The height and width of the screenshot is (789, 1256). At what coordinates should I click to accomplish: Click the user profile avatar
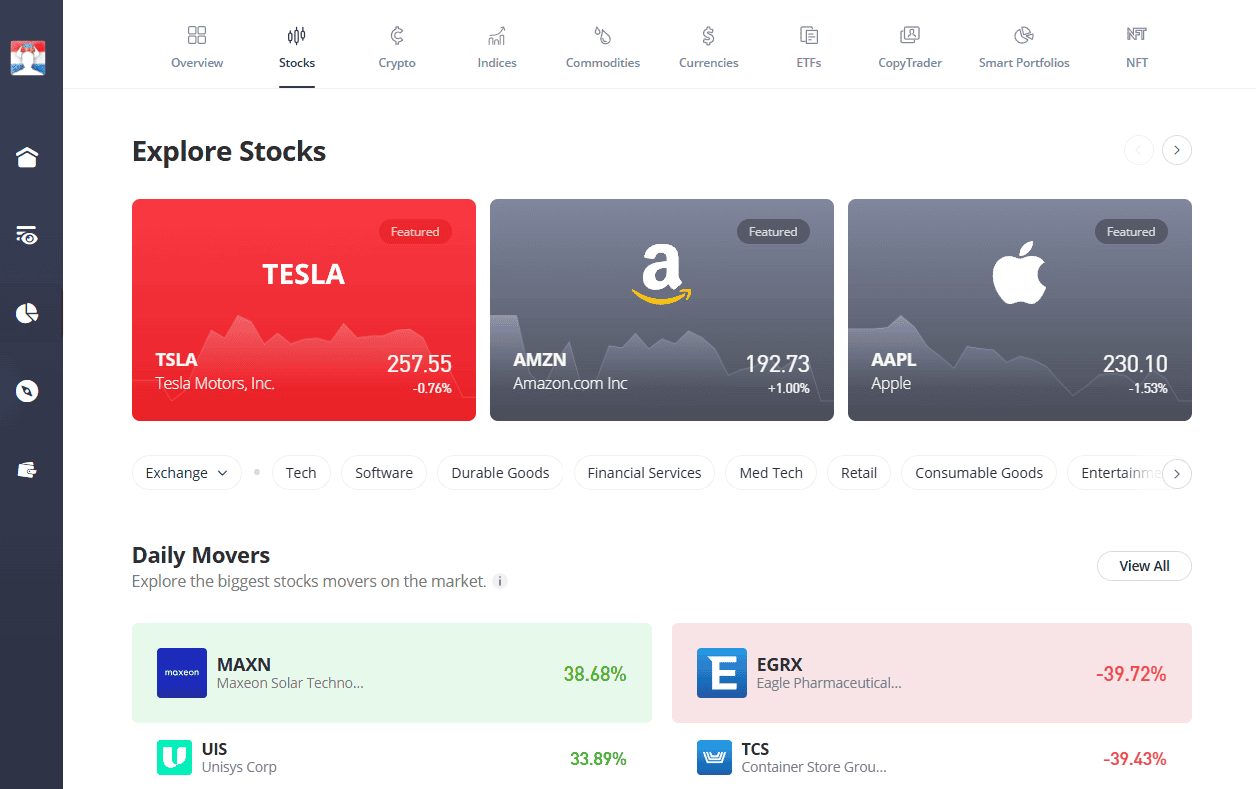pos(28,58)
